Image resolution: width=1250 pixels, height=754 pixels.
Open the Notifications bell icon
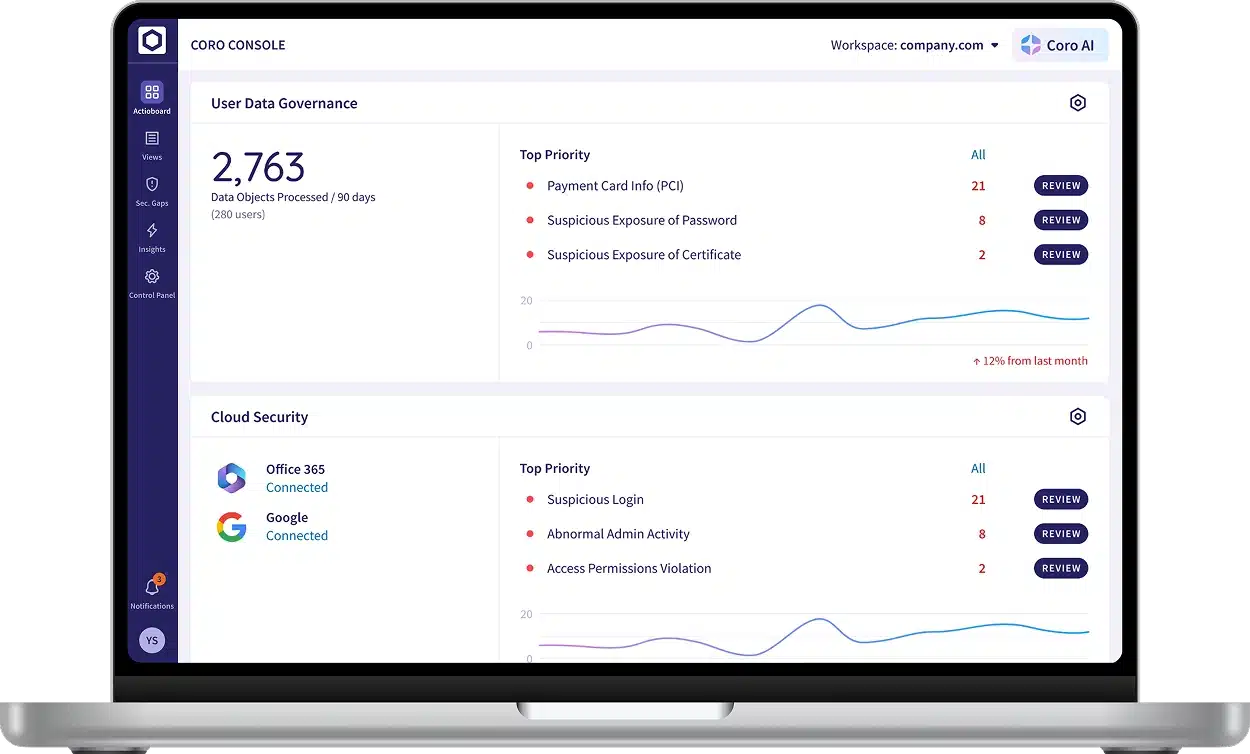coord(152,587)
